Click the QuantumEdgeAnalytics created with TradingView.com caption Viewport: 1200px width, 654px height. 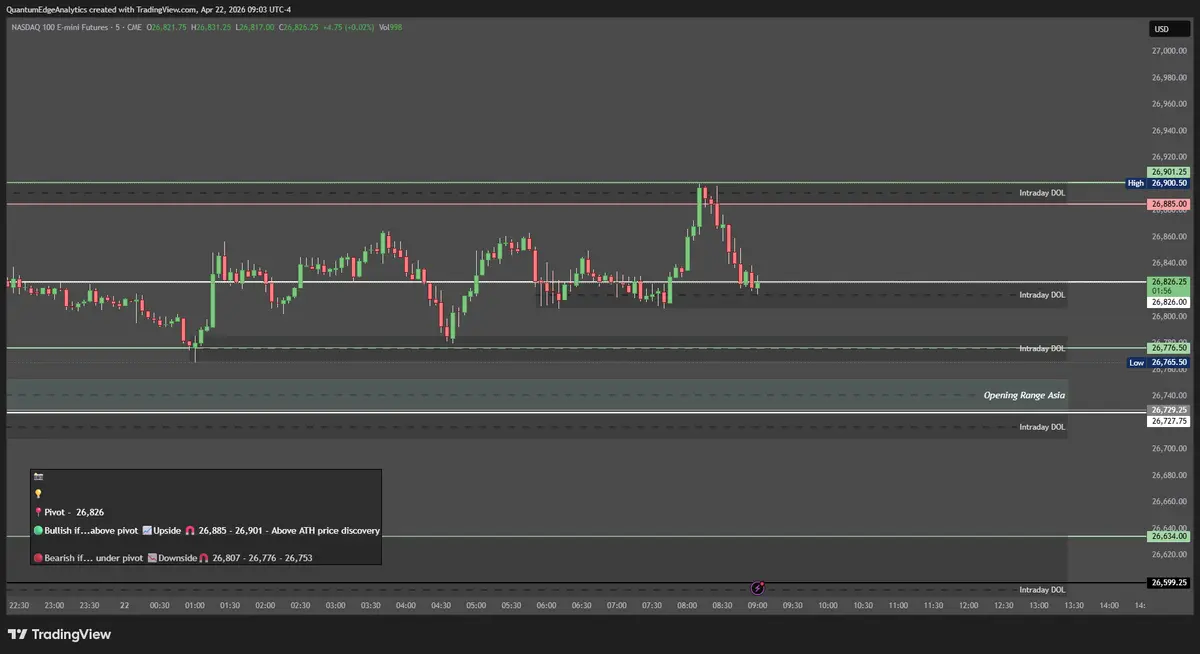(148, 9)
